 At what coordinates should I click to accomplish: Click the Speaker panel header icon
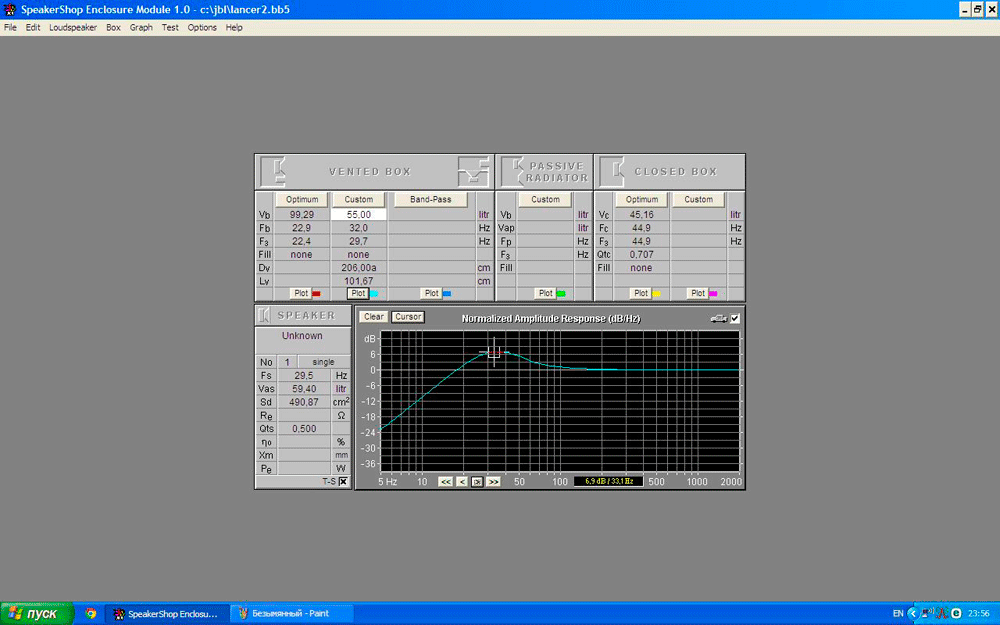point(264,315)
